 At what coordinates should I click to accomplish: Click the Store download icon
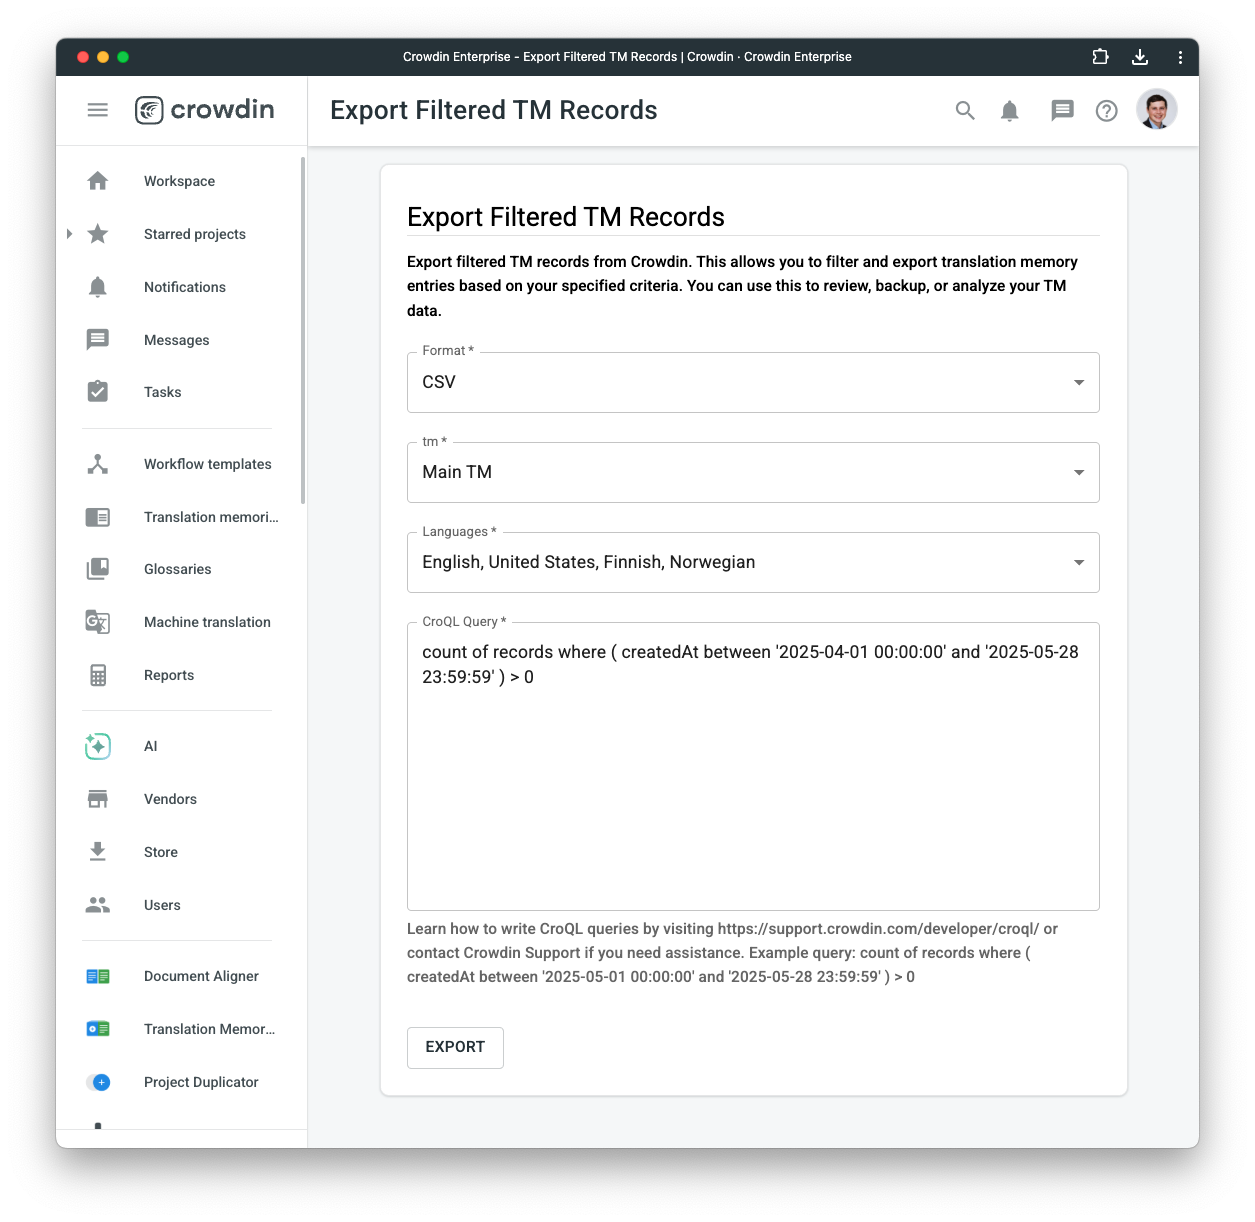[98, 852]
